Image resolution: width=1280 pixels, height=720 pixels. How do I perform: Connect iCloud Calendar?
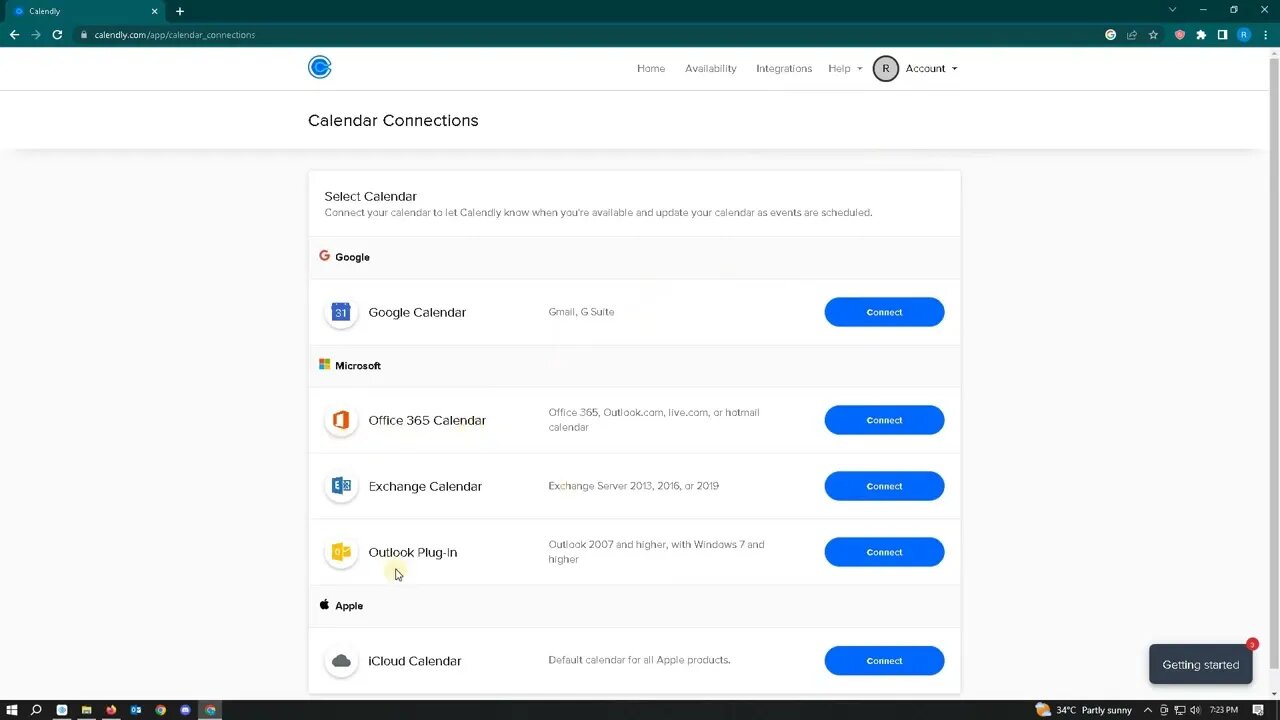(x=884, y=661)
